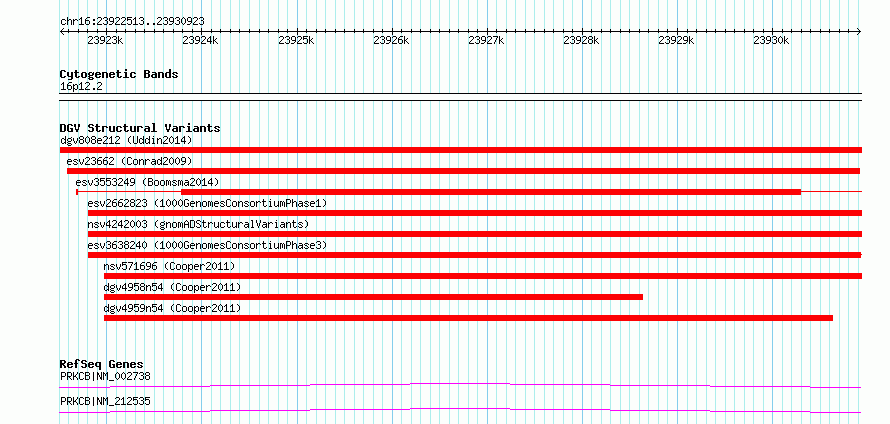Open variant esv23662 (Conrad2009) label
This screenshot has width=890, height=424.
pos(129,162)
